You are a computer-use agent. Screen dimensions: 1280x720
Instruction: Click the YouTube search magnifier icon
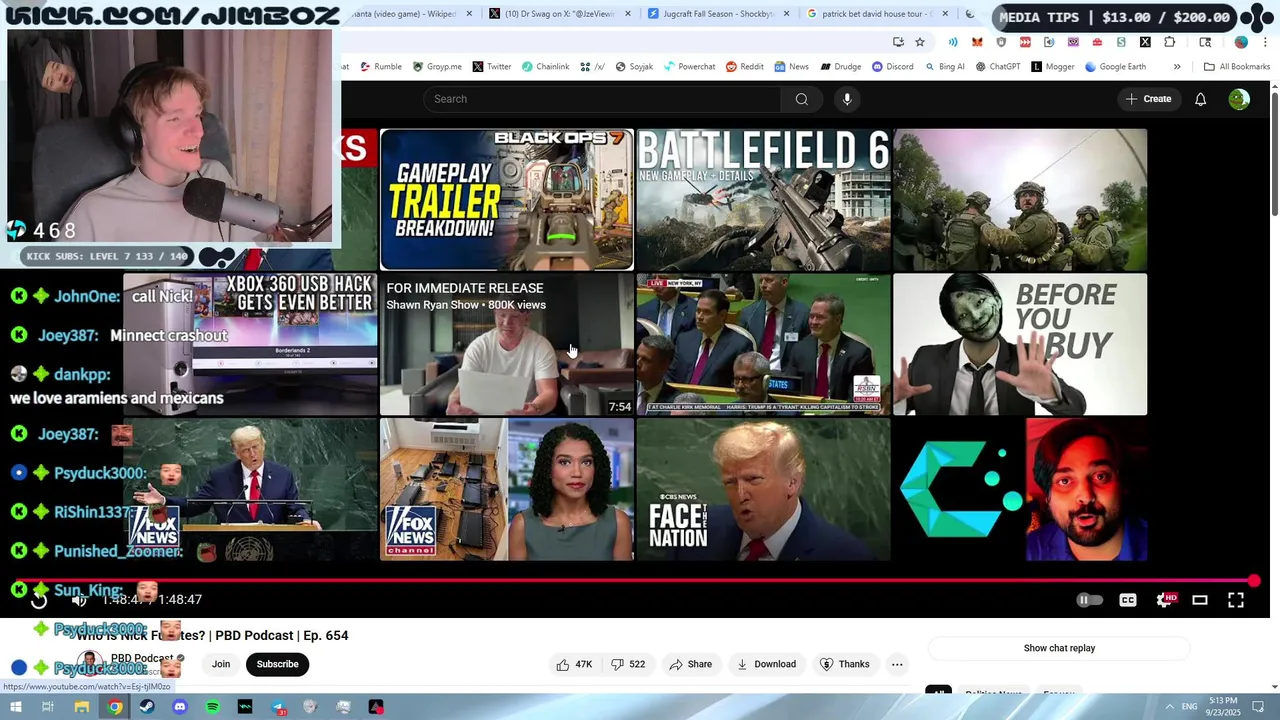[x=801, y=99]
